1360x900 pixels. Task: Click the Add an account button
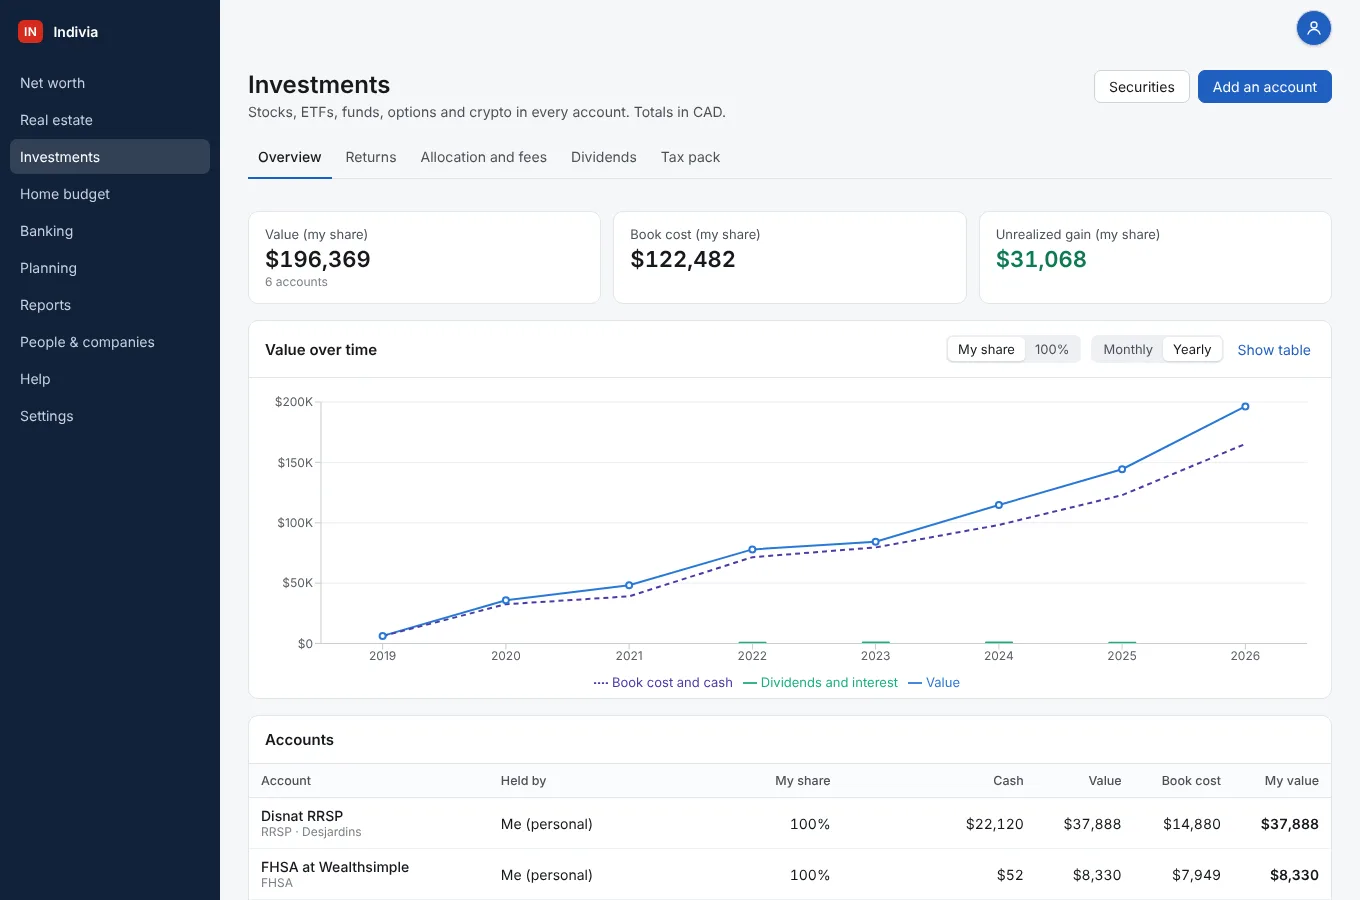(1265, 87)
